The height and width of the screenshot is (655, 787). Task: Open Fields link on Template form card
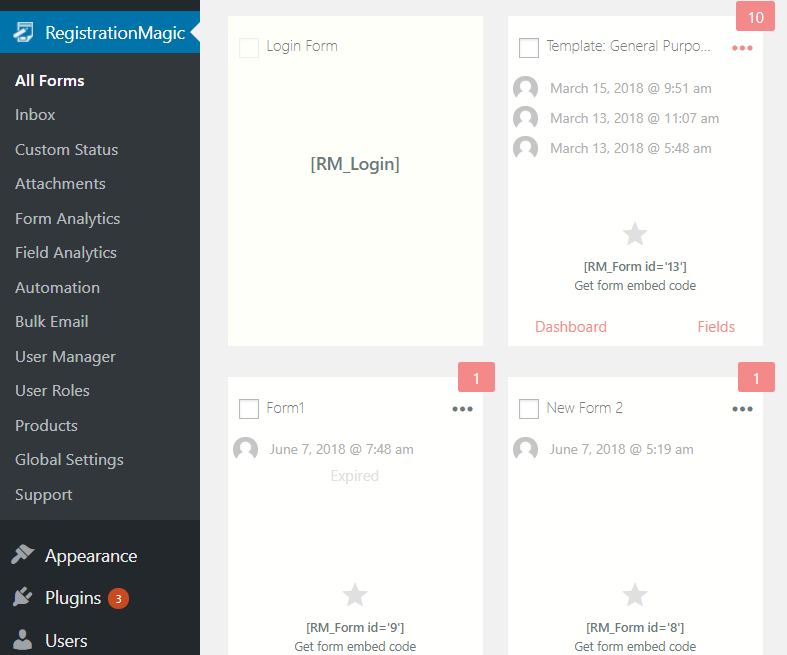pos(716,327)
